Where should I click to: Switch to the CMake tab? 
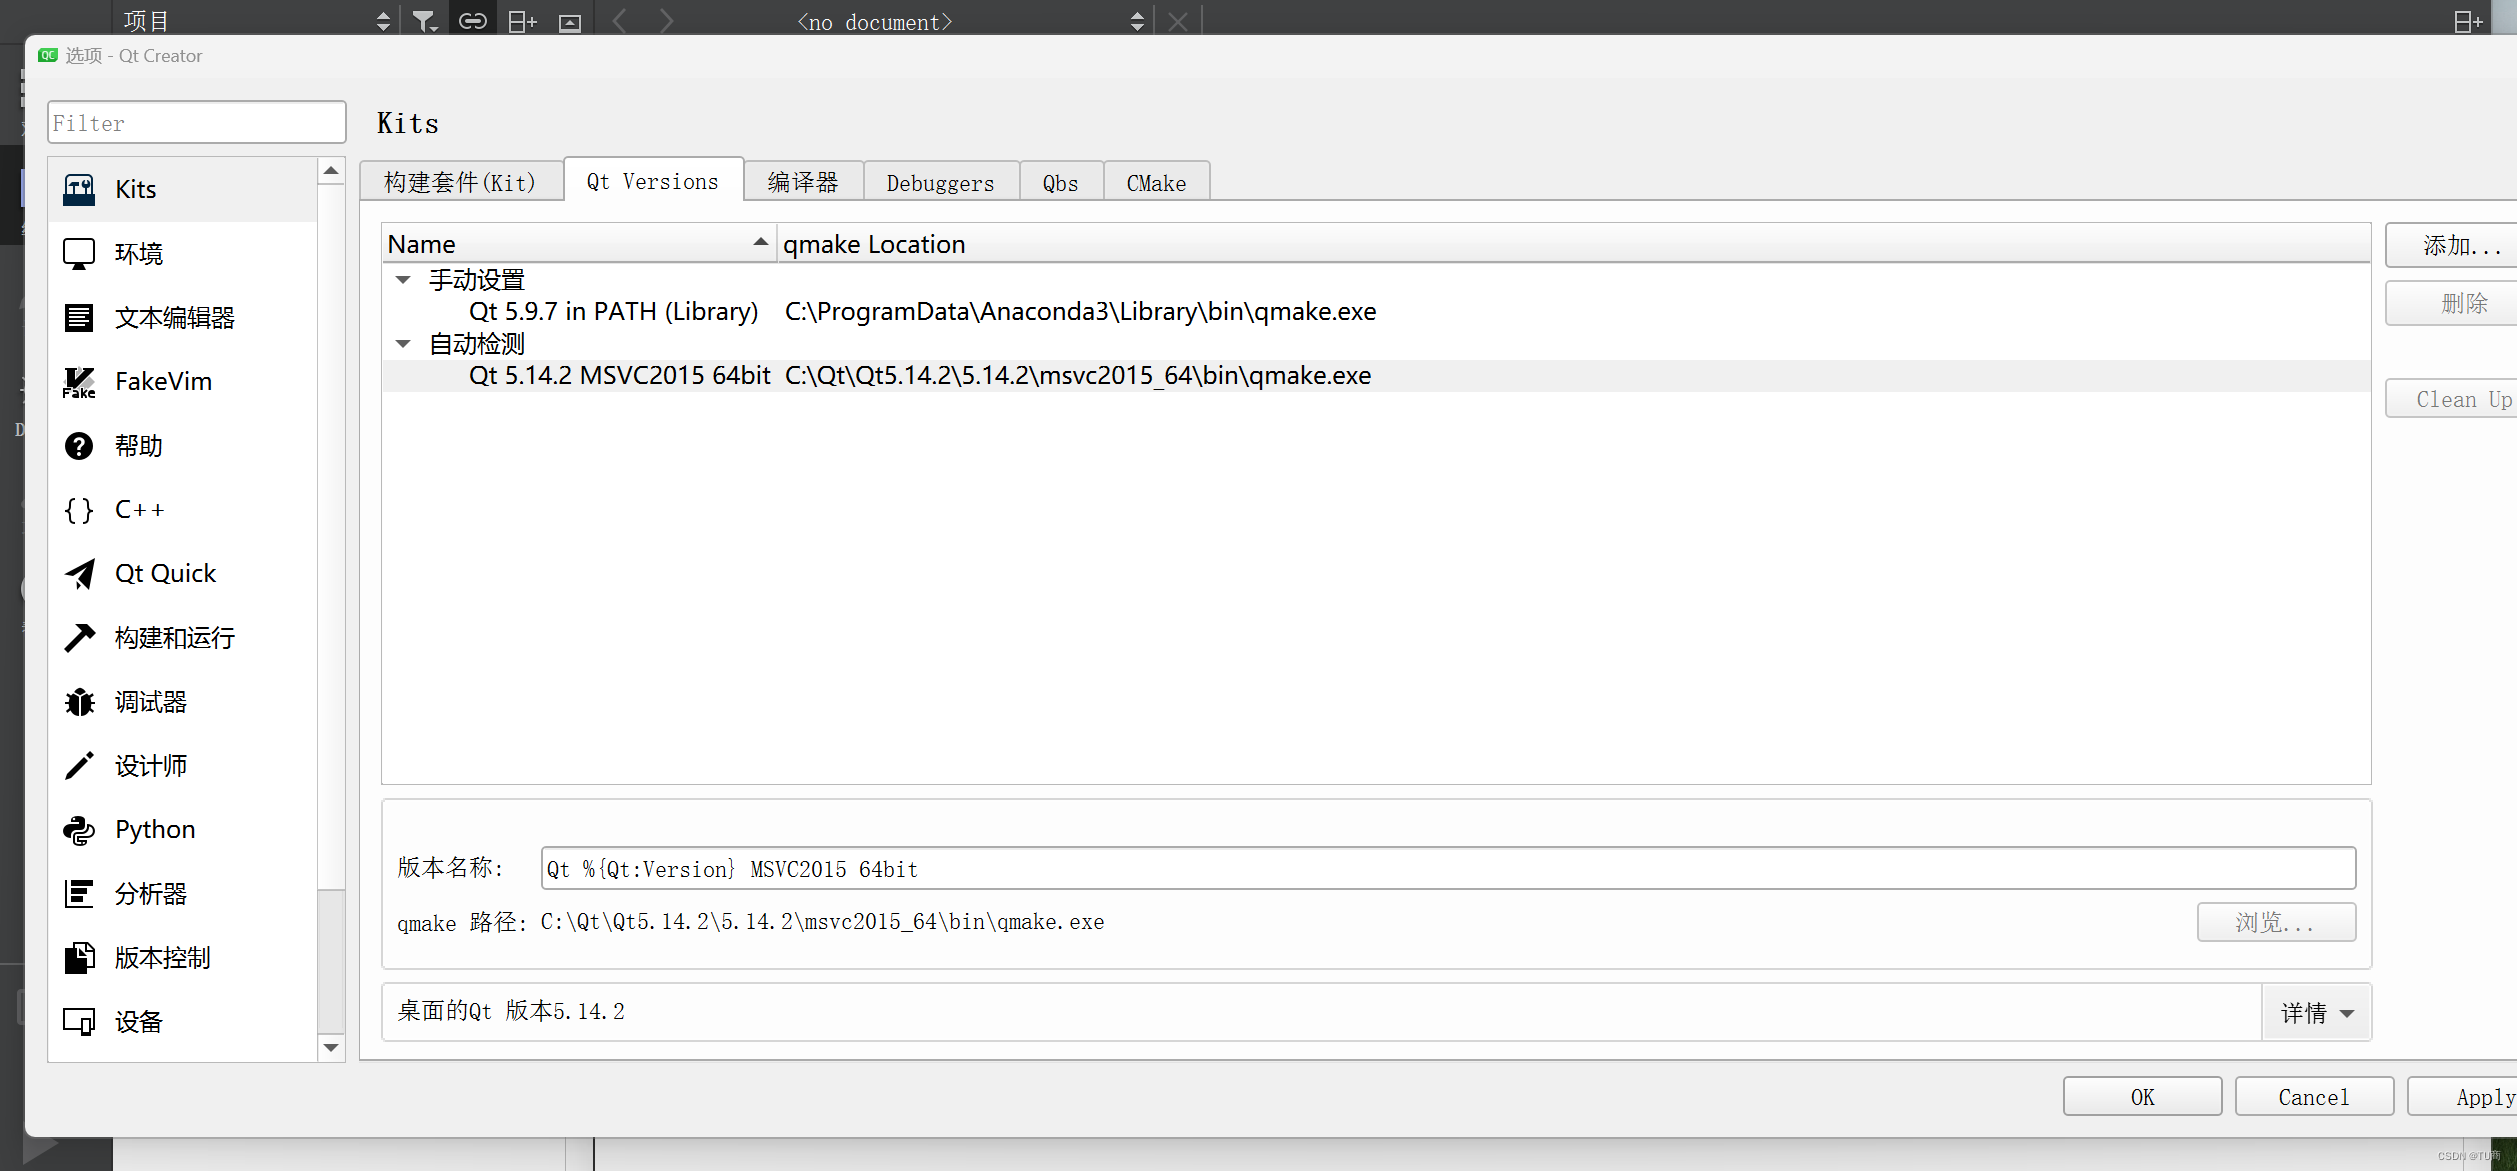1155,181
